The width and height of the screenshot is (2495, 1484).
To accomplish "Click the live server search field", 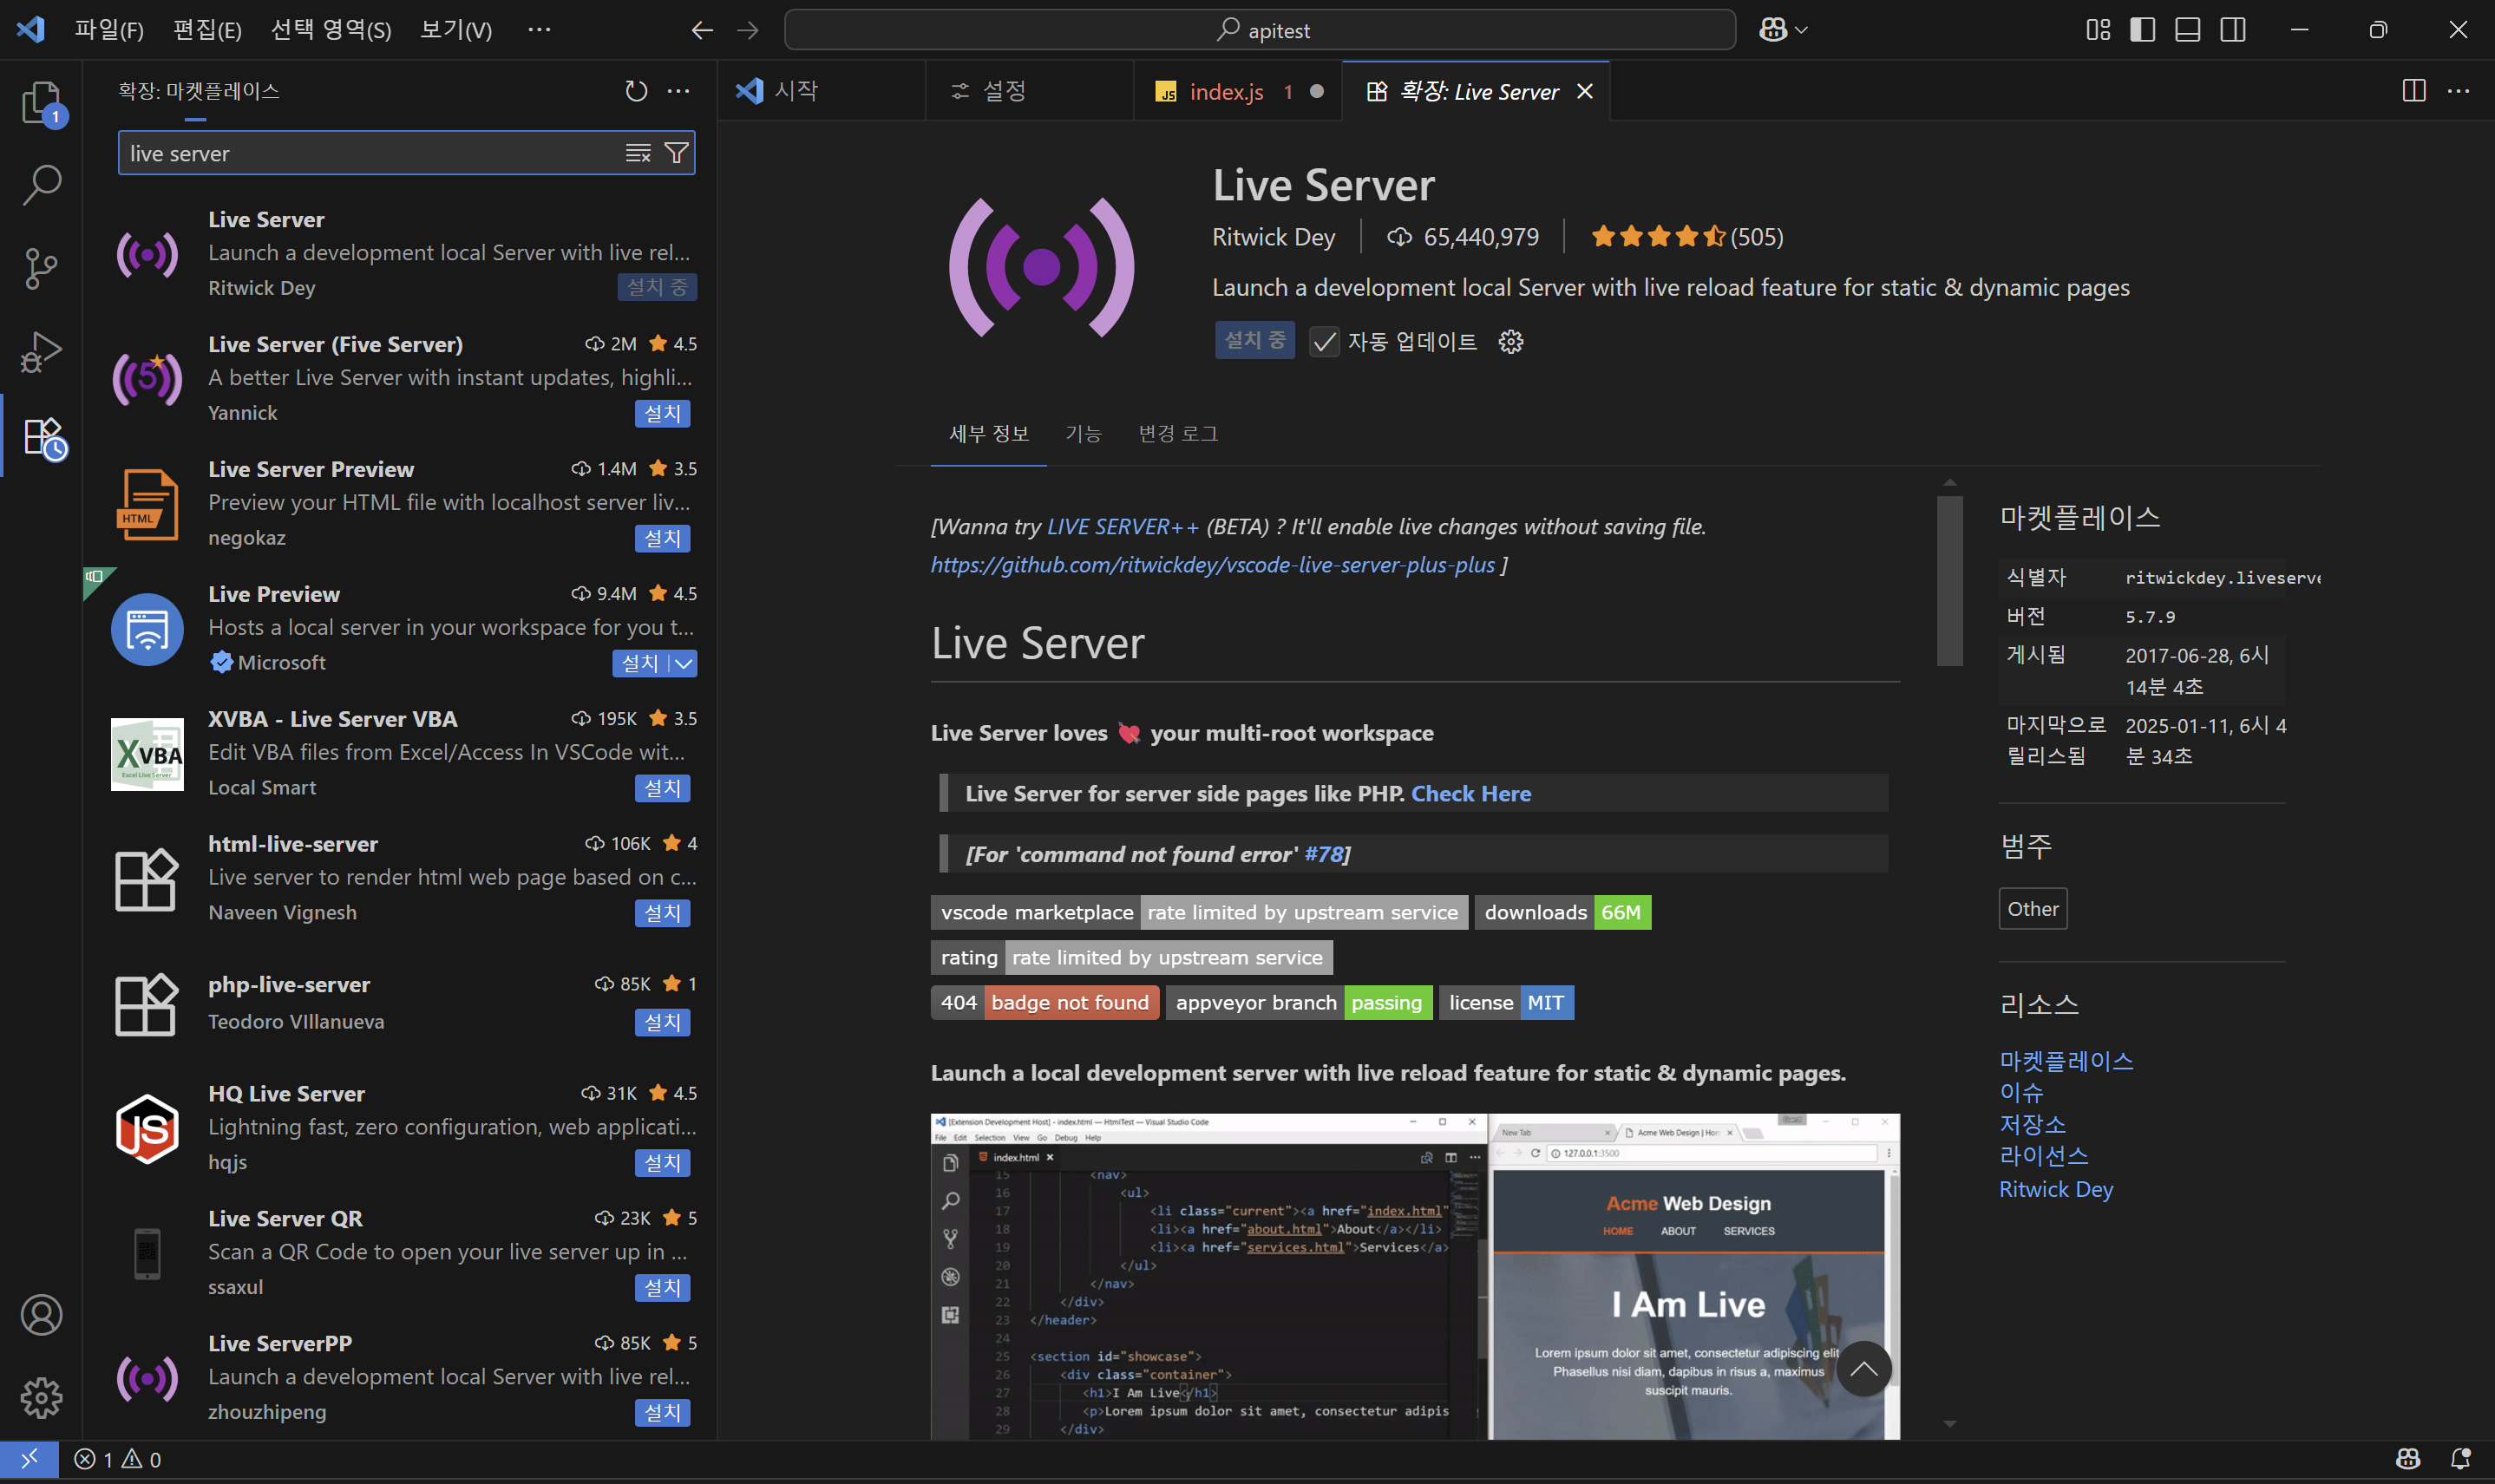I will pos(370,153).
